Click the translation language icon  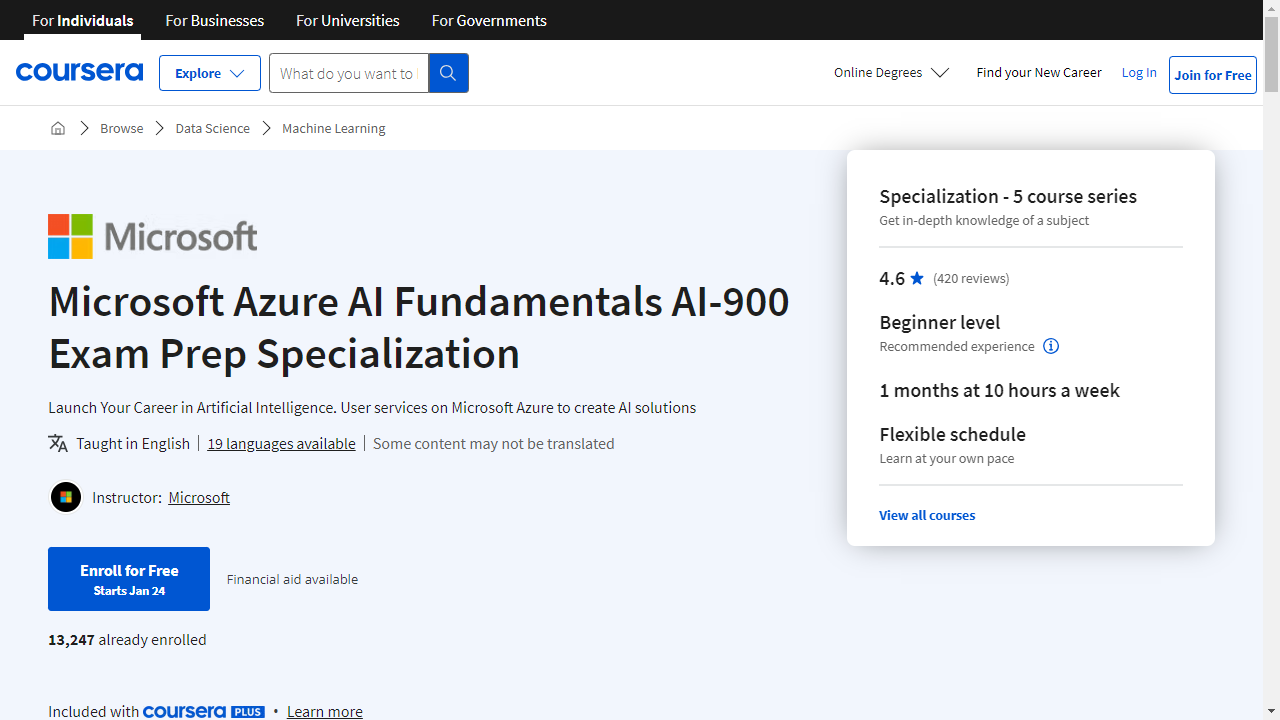[x=58, y=443]
